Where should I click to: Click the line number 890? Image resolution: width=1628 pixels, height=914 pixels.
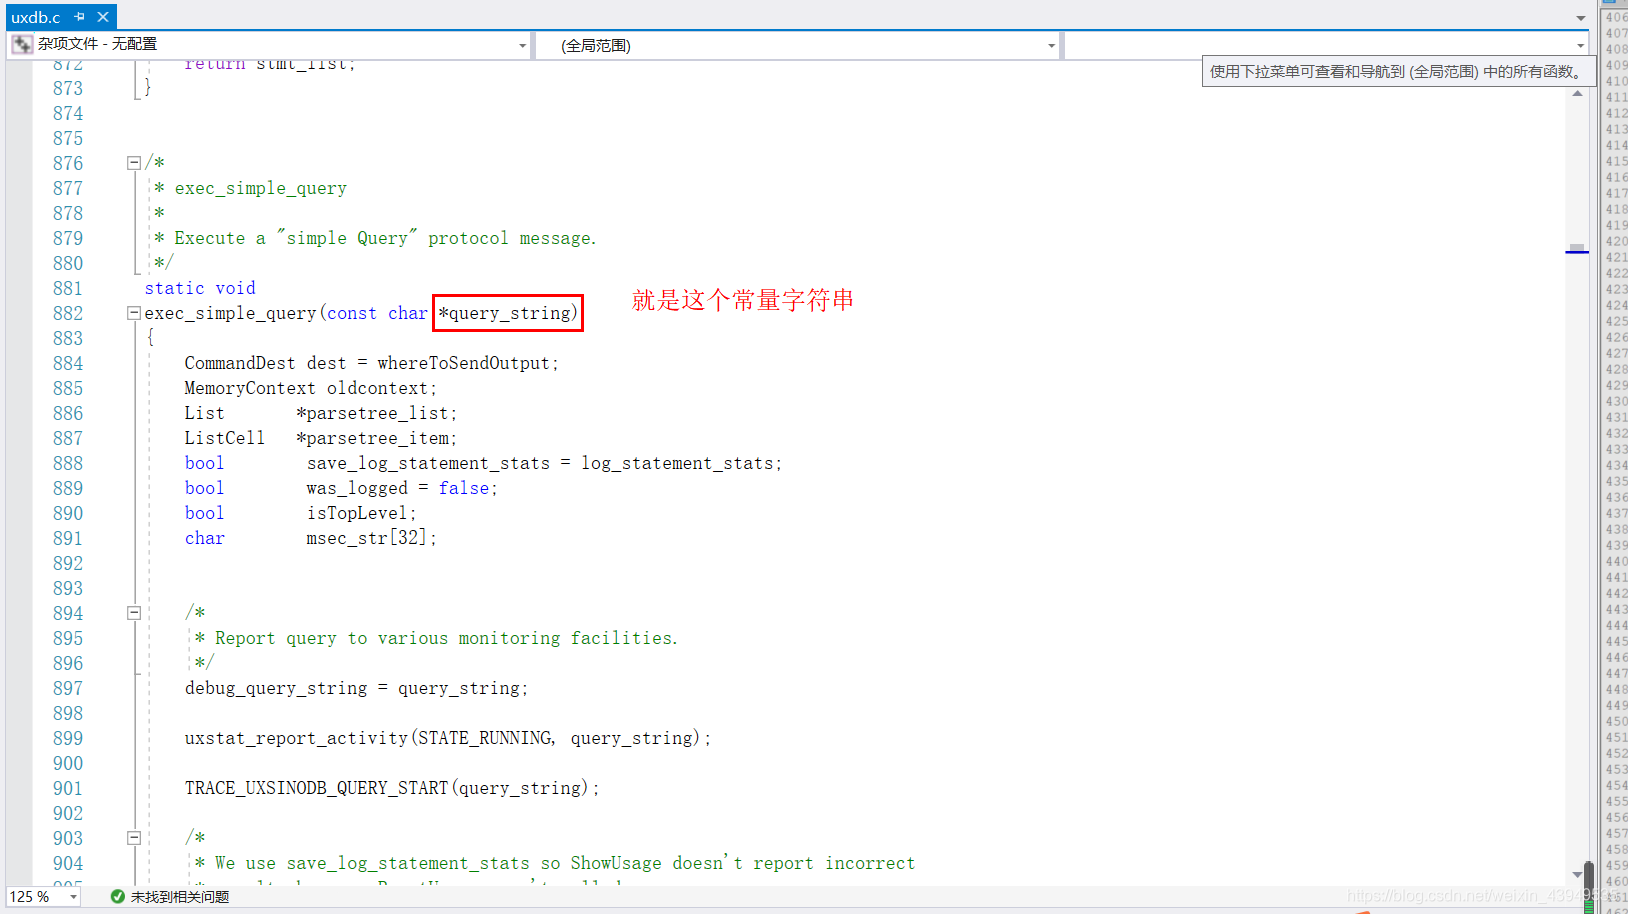tap(68, 513)
